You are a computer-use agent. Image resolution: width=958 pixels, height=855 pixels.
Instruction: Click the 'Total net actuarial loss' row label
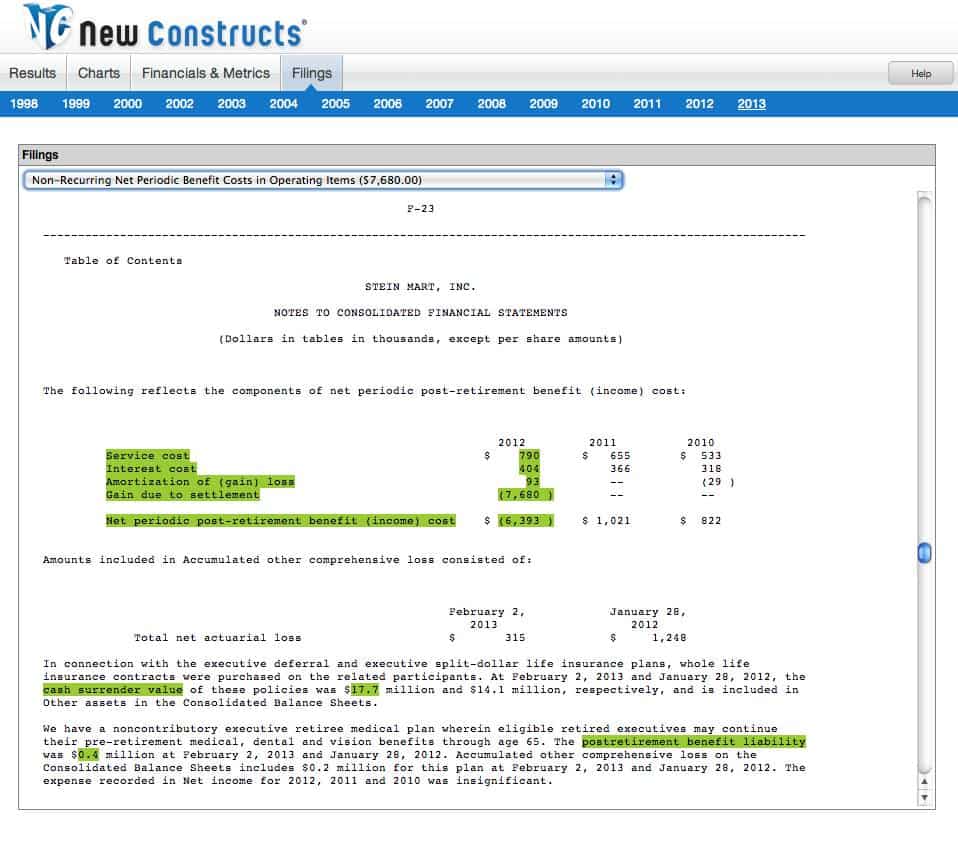point(218,638)
